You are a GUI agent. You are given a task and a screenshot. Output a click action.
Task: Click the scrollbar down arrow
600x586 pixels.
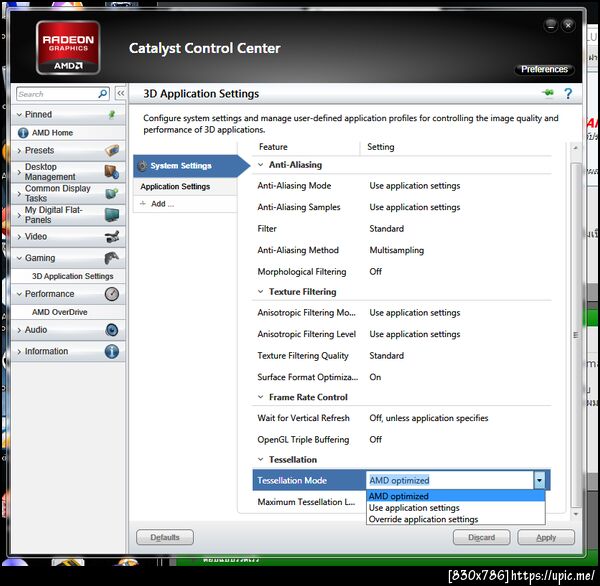(576, 514)
